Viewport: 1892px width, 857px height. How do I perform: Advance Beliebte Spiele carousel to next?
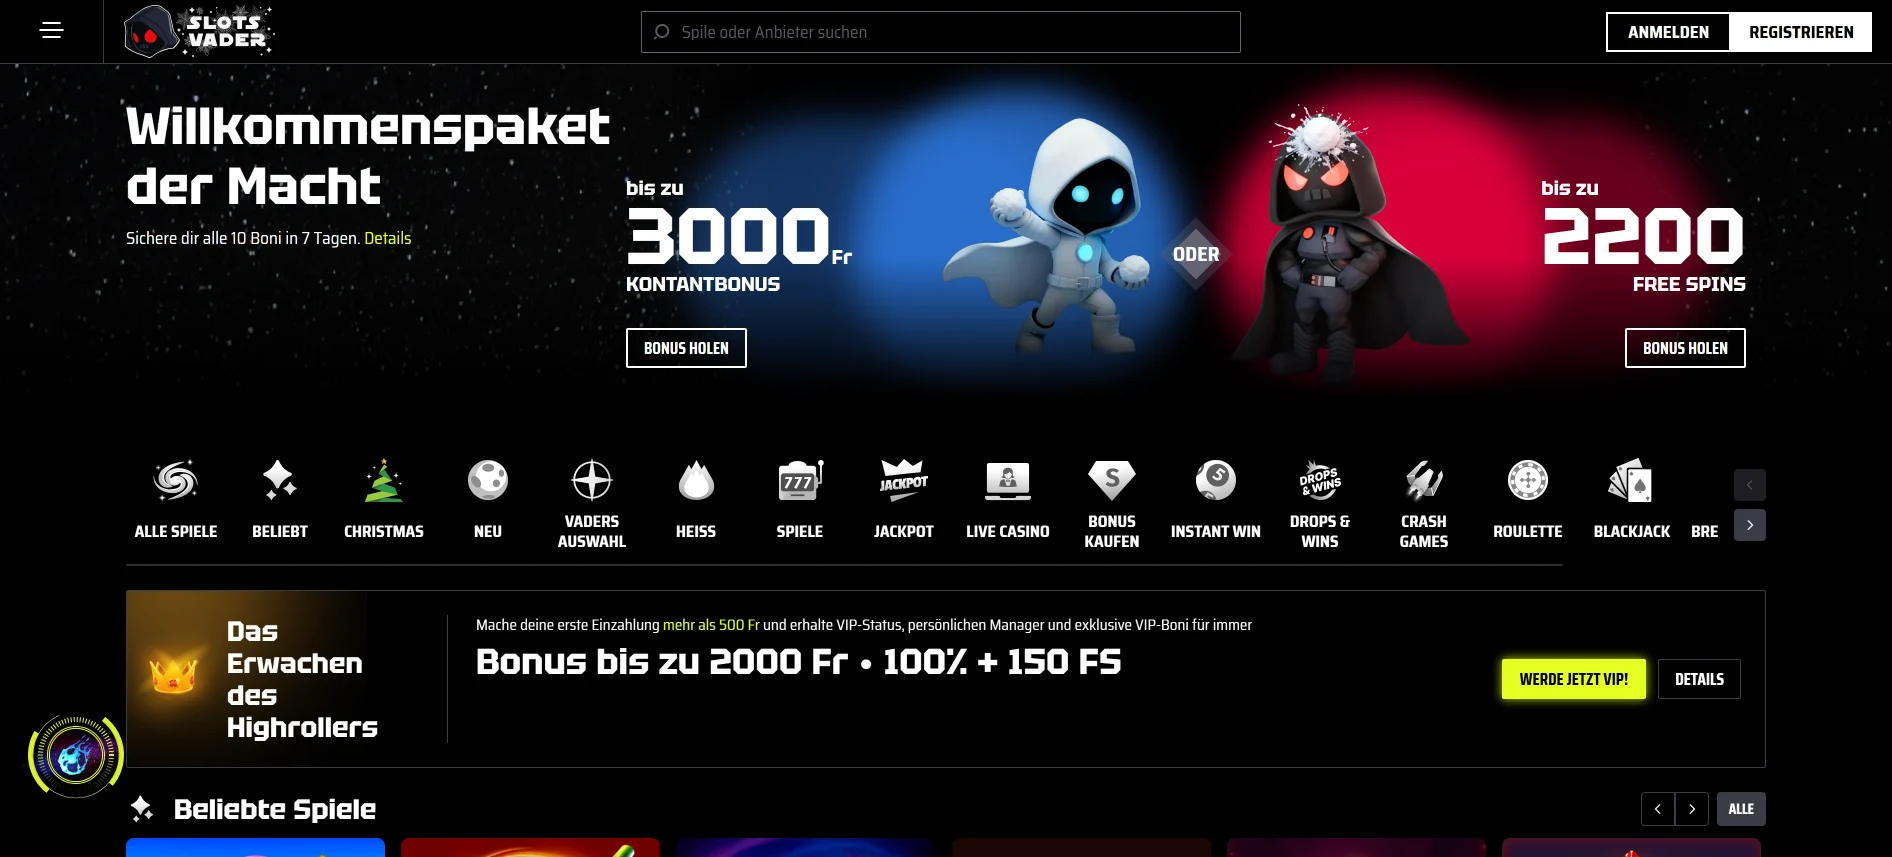1692,809
